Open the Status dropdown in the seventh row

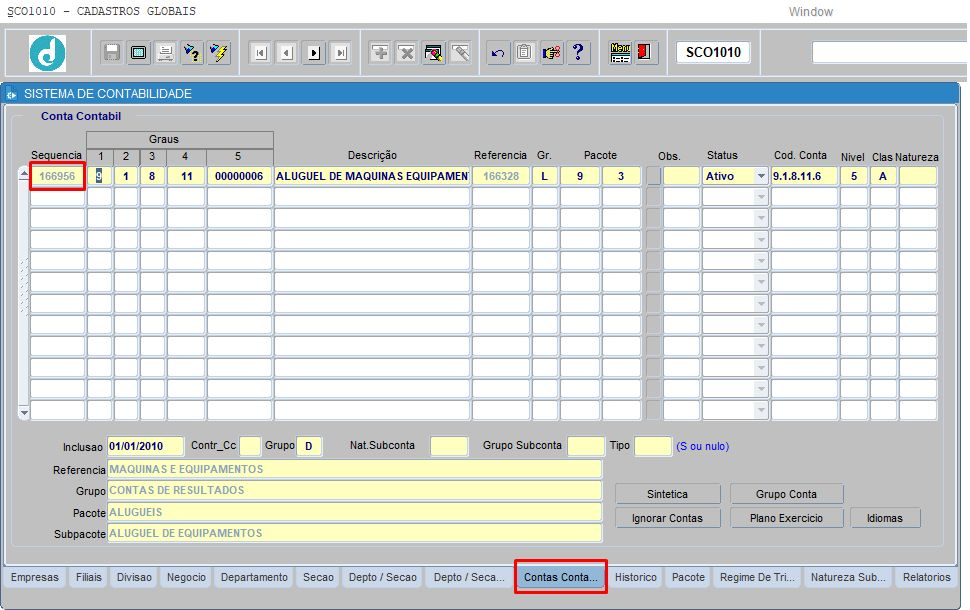761,304
